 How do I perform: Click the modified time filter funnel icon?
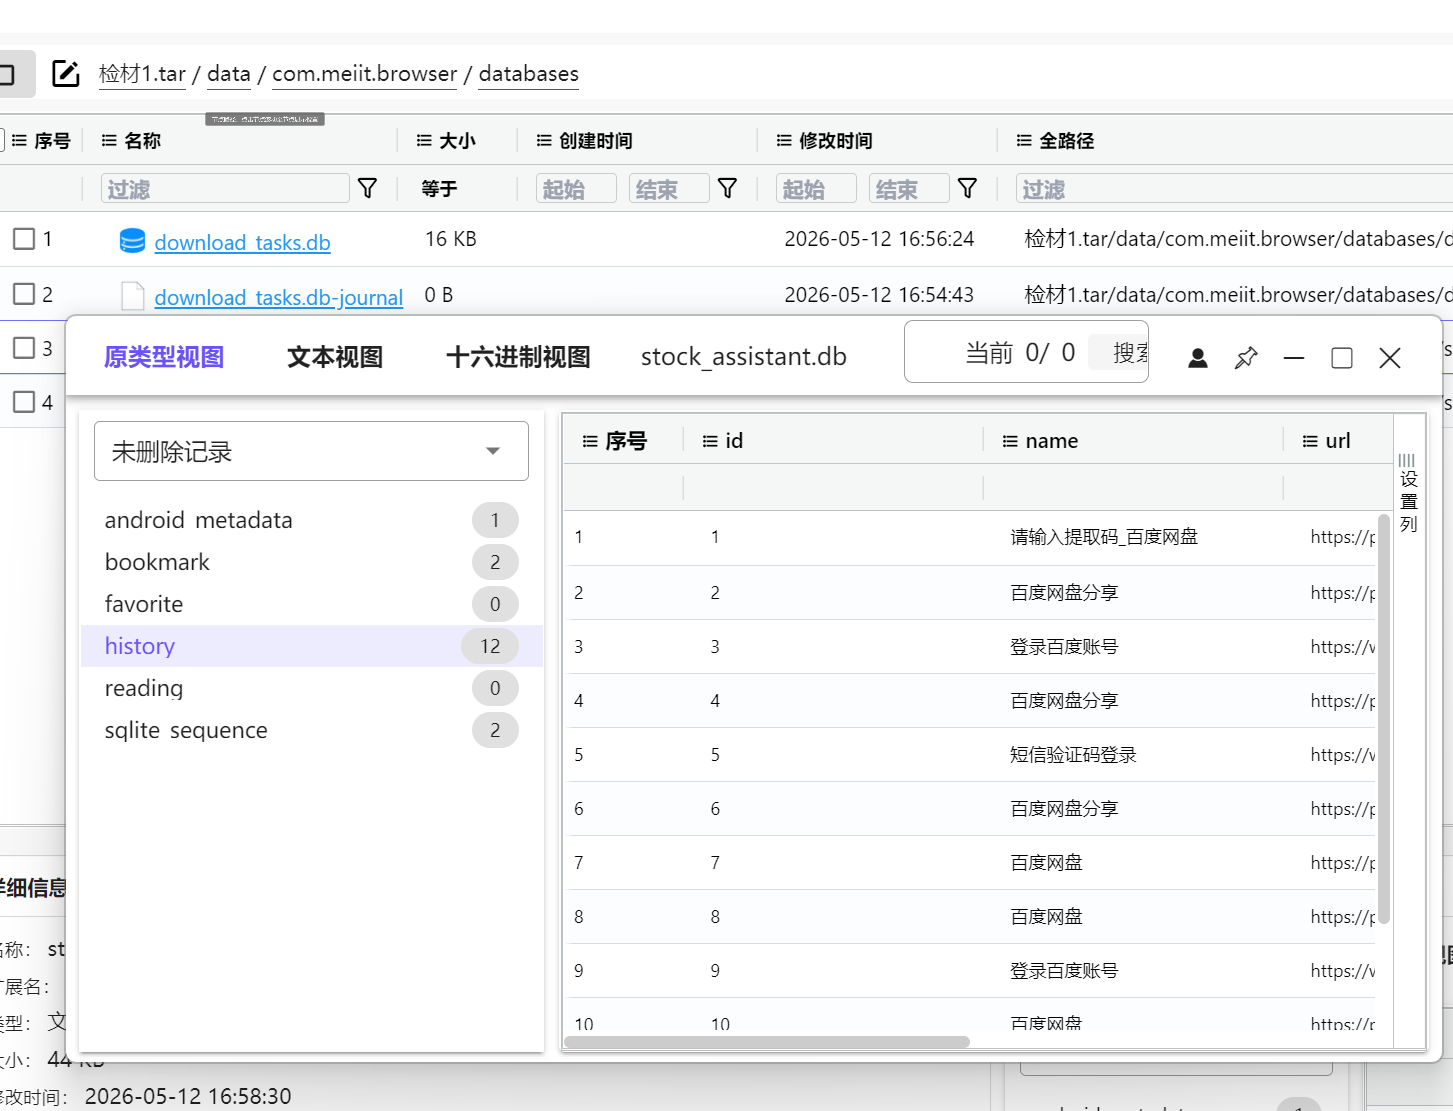967,189
